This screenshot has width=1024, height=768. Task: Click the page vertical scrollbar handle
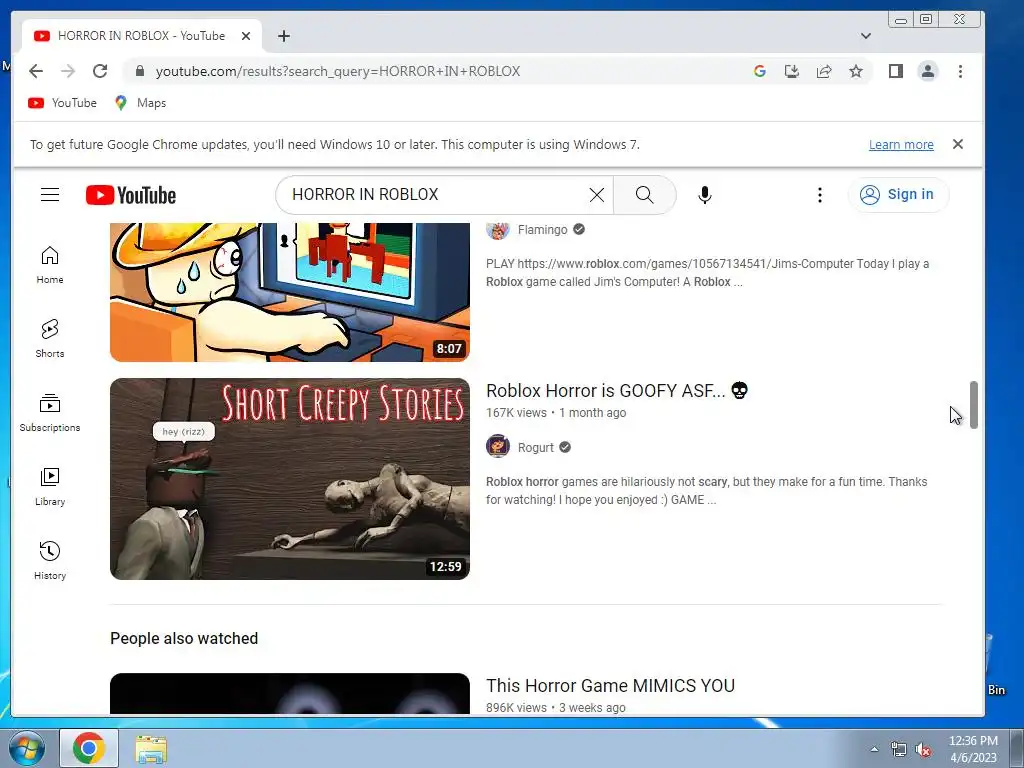974,405
